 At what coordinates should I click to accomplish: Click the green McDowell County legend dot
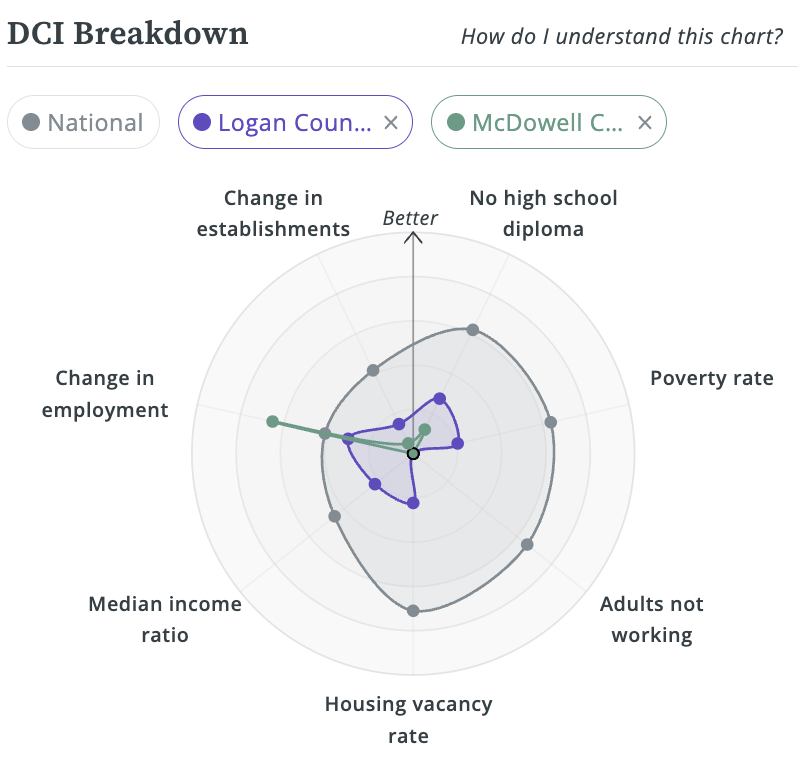coord(456,123)
